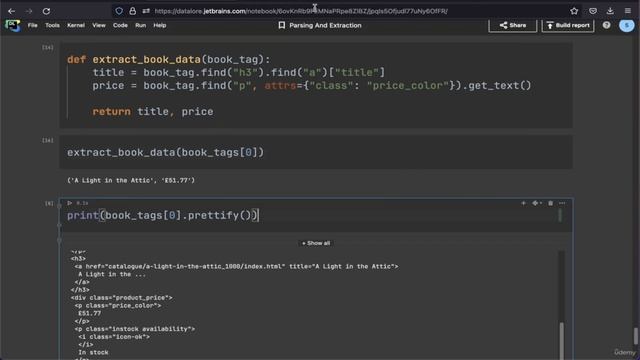The width and height of the screenshot is (640, 360).
Task: Click the £51.77 line in HTML output
Action: tap(89, 313)
